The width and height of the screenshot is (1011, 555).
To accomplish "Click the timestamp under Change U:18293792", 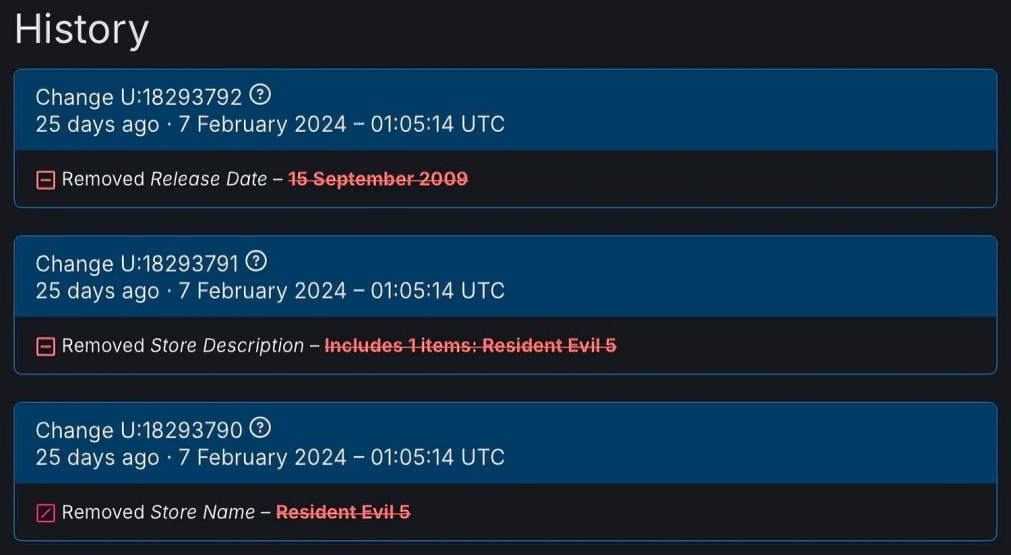I will pyautogui.click(x=270, y=124).
